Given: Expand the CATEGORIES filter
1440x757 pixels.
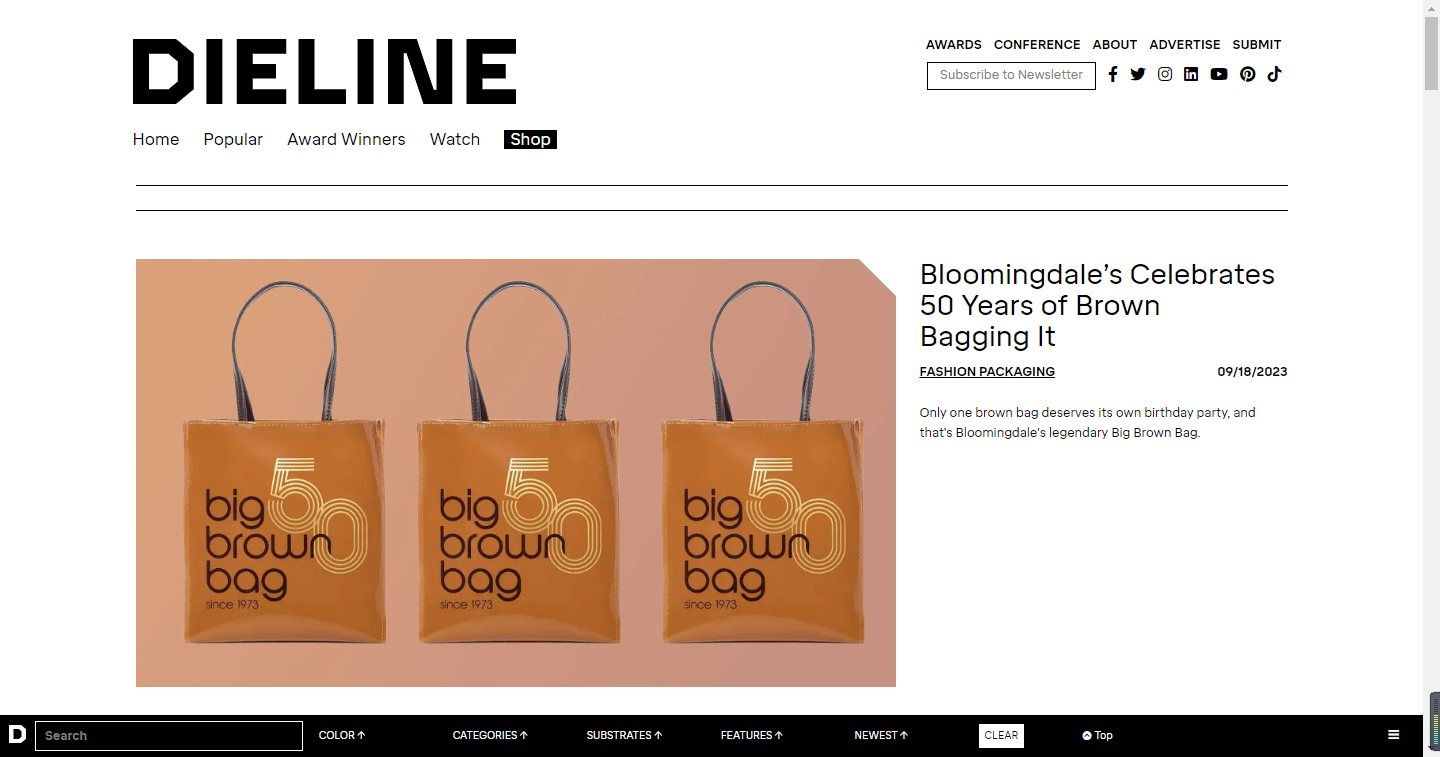Looking at the screenshot, I should point(490,735).
